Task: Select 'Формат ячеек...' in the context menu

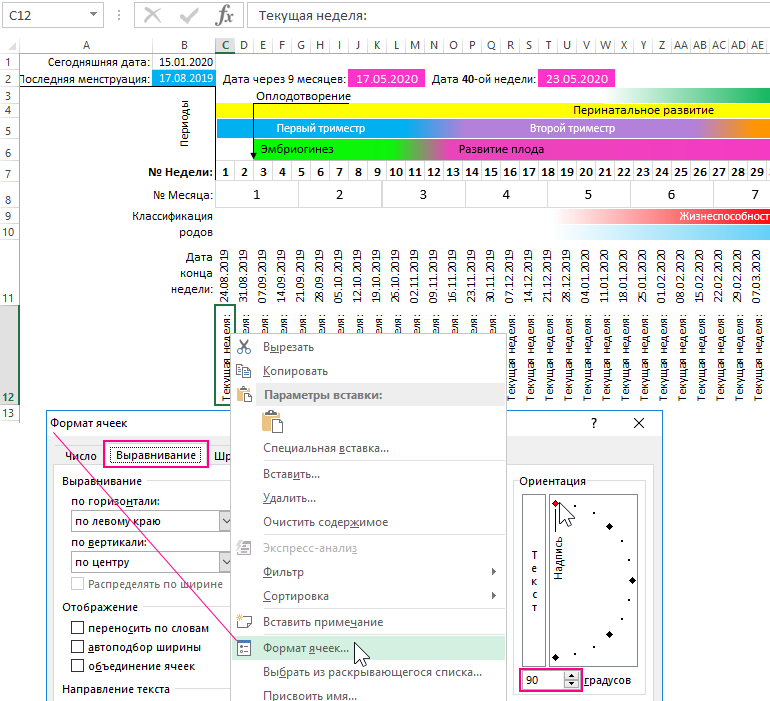Action: click(x=306, y=648)
